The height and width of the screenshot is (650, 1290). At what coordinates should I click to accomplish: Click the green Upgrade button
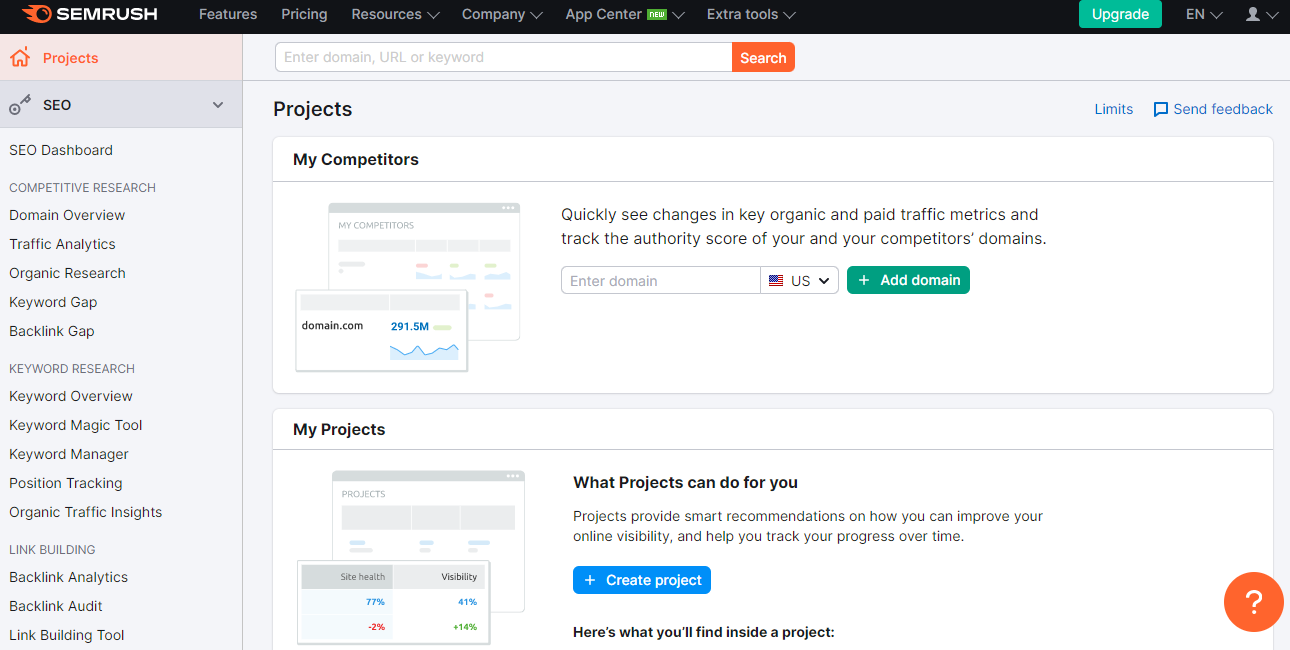1120,14
